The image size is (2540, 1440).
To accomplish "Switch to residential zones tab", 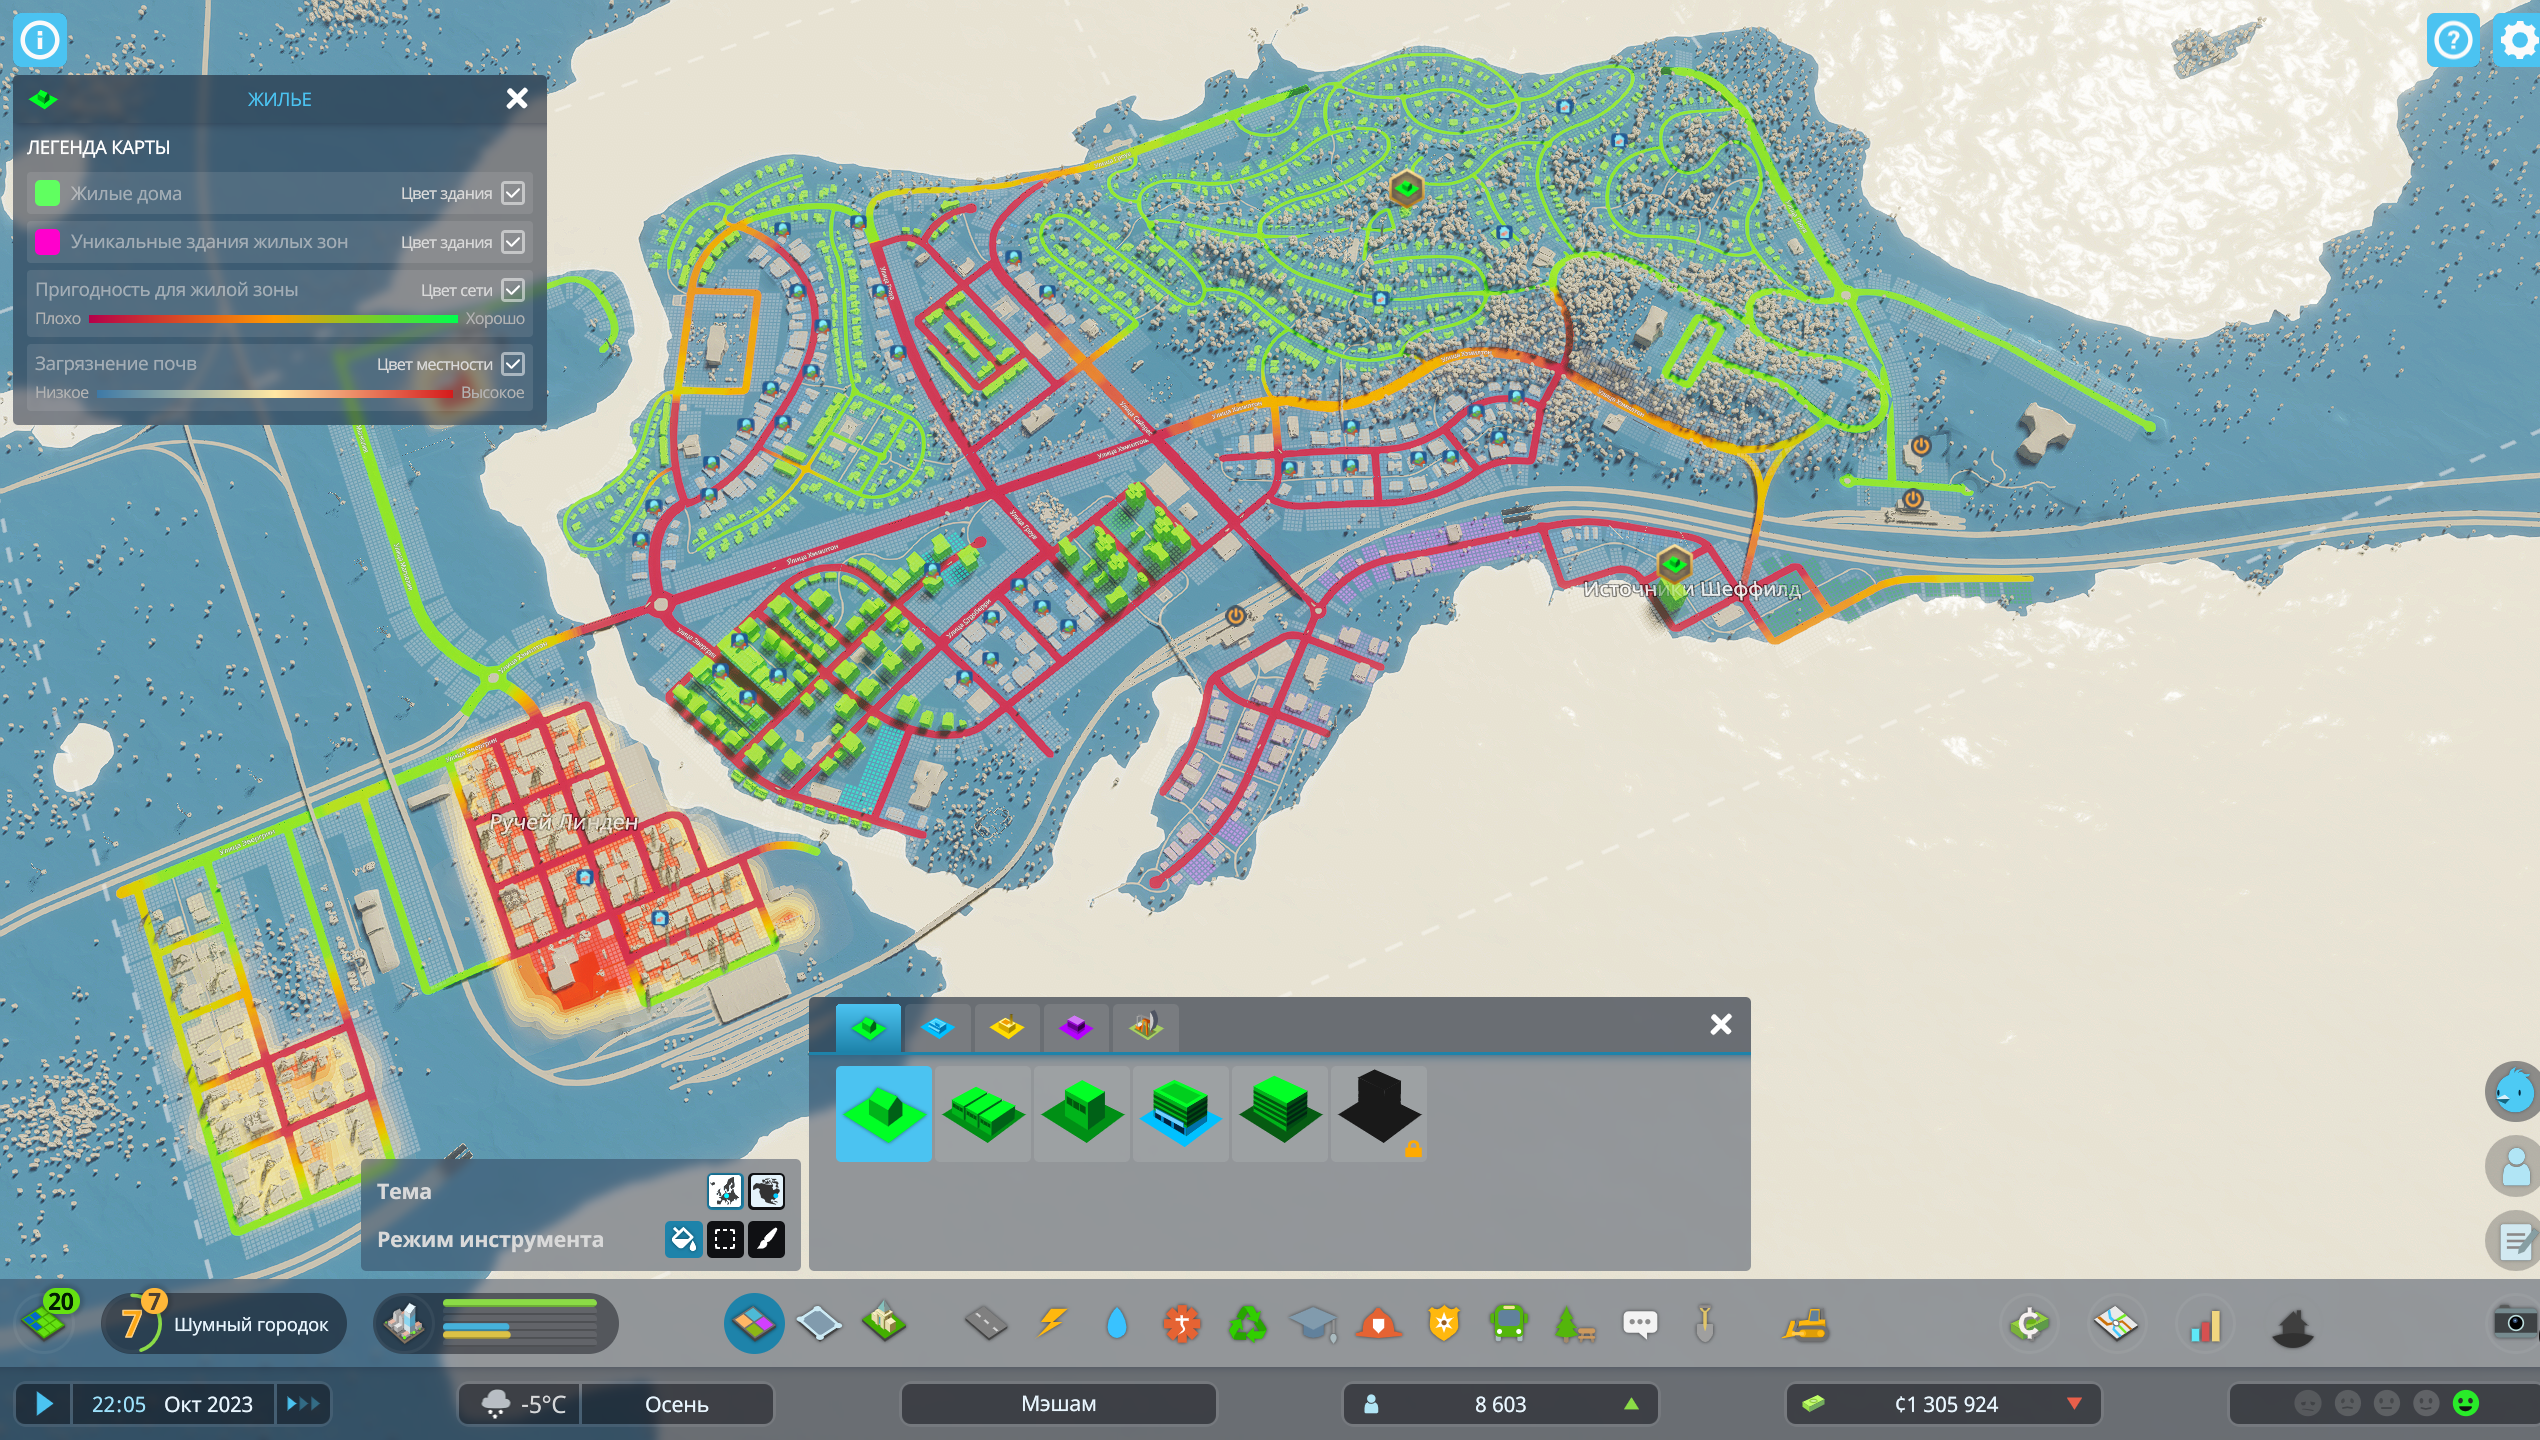I will 868,1027.
